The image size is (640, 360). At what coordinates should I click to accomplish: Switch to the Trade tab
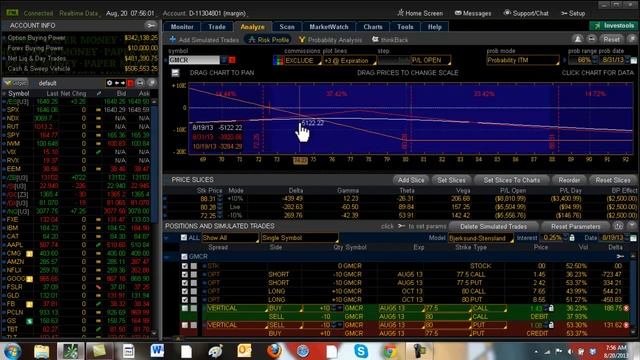click(x=217, y=27)
